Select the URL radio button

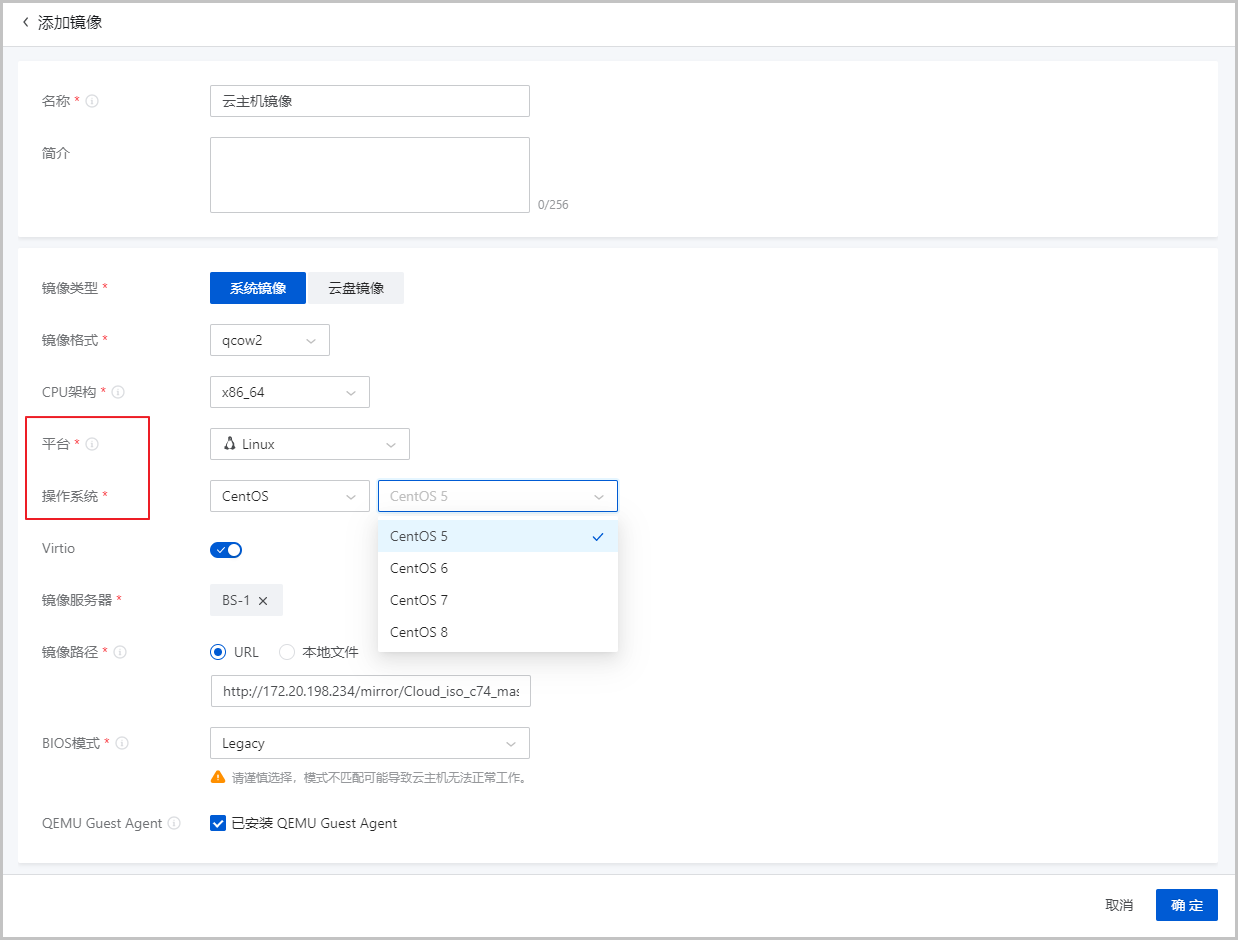(x=218, y=652)
